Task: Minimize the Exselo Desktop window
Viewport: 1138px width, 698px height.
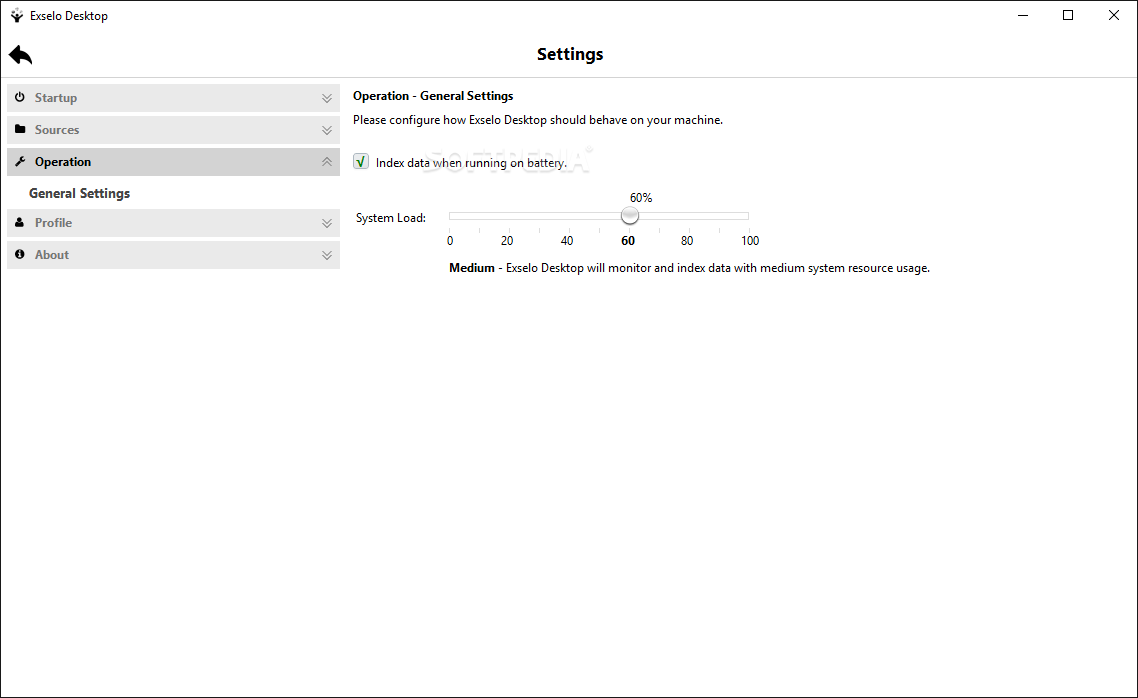Action: click(x=1023, y=15)
